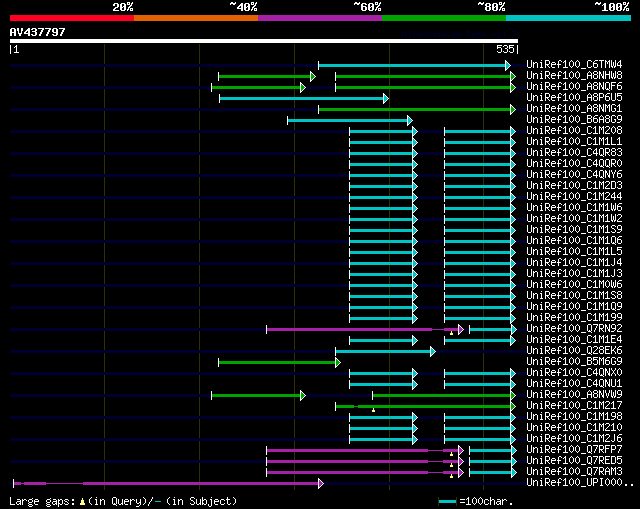Open the UniRef100_C1M208 entry
Viewport: 640px width, 509px height.
point(574,131)
